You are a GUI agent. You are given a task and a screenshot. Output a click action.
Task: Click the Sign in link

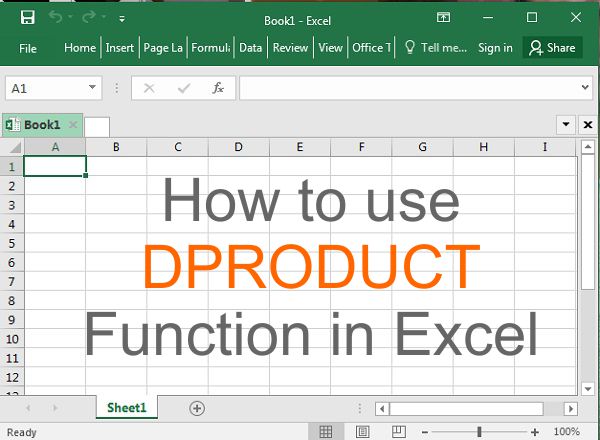[x=495, y=48]
